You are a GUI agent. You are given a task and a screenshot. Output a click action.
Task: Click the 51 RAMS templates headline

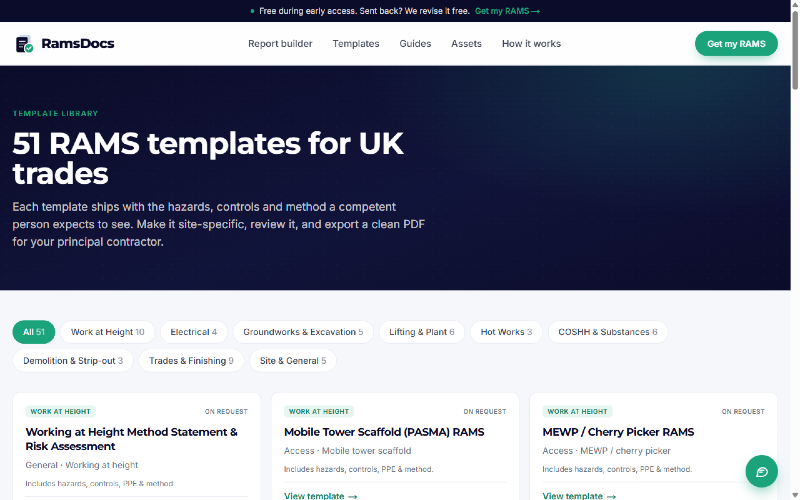(208, 158)
